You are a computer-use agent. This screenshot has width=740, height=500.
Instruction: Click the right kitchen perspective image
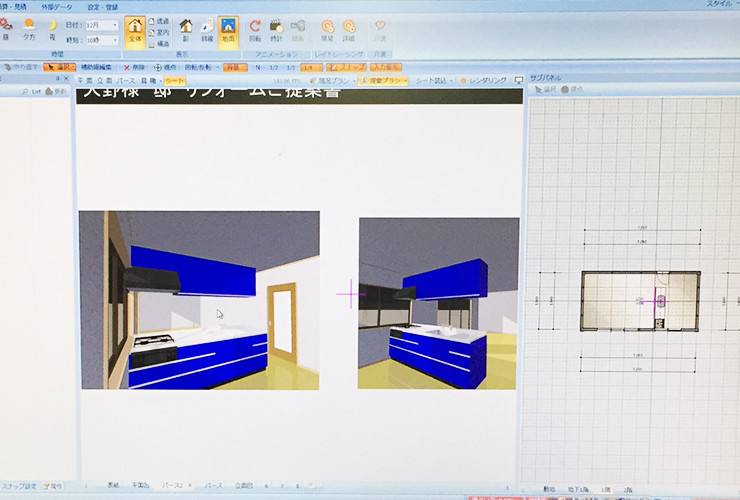tap(438, 304)
